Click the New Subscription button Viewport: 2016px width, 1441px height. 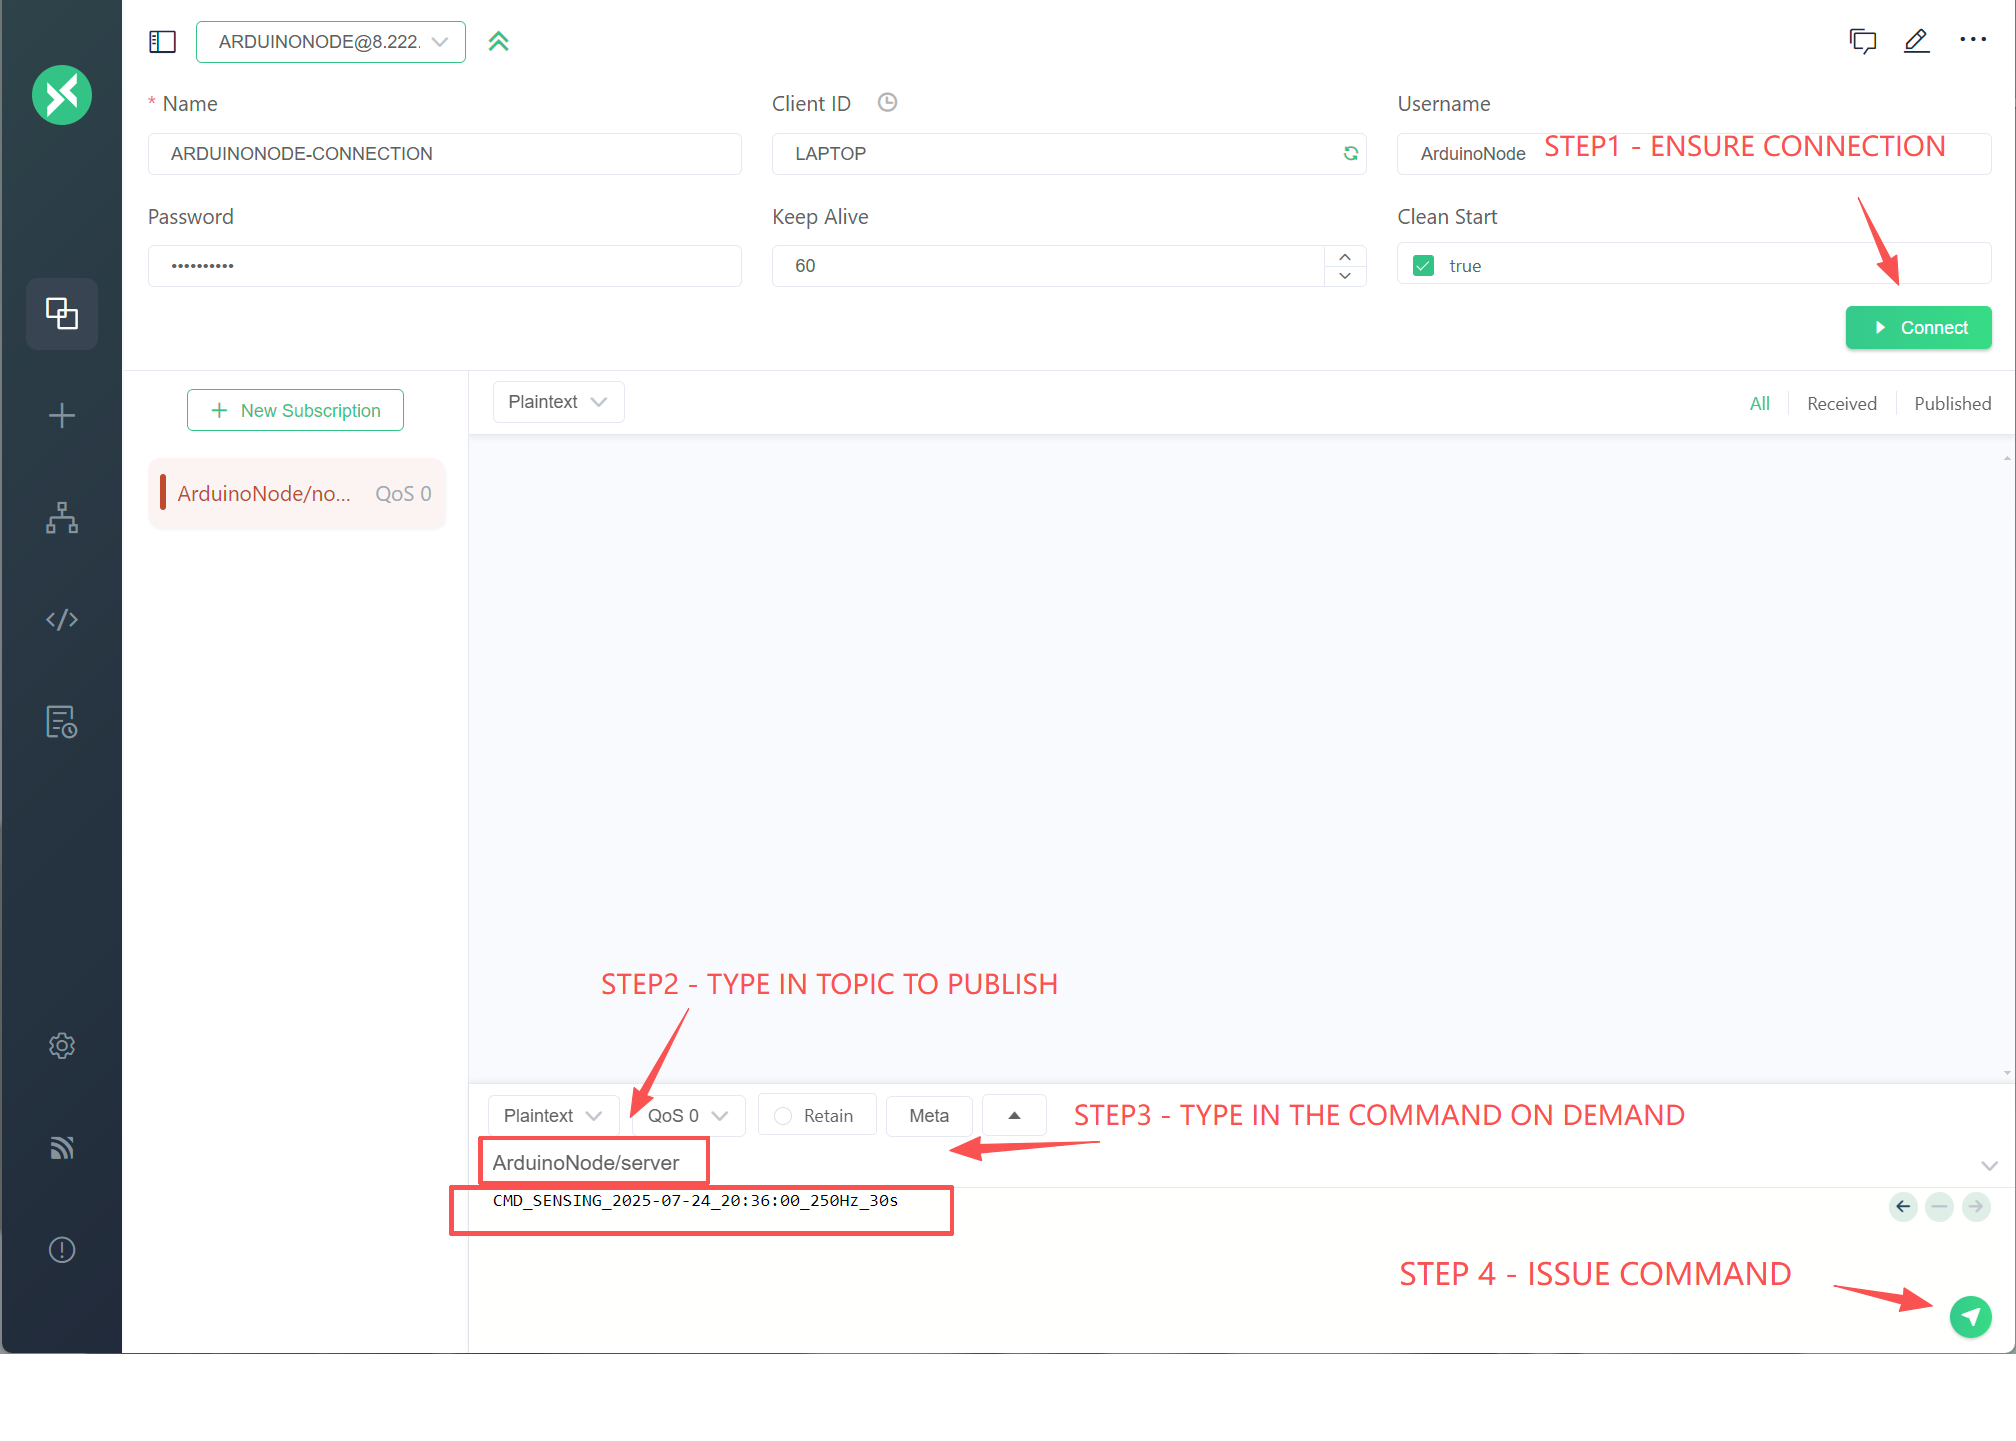[x=296, y=411]
